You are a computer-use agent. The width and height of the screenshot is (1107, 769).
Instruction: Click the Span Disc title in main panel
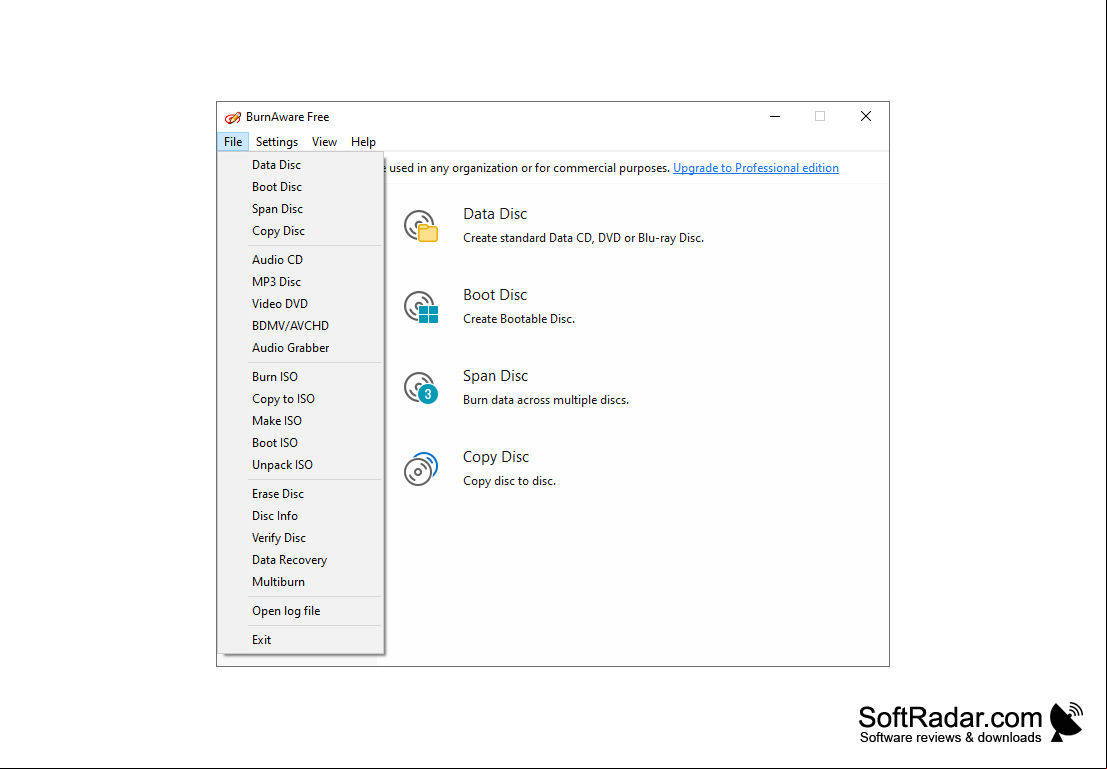click(495, 376)
